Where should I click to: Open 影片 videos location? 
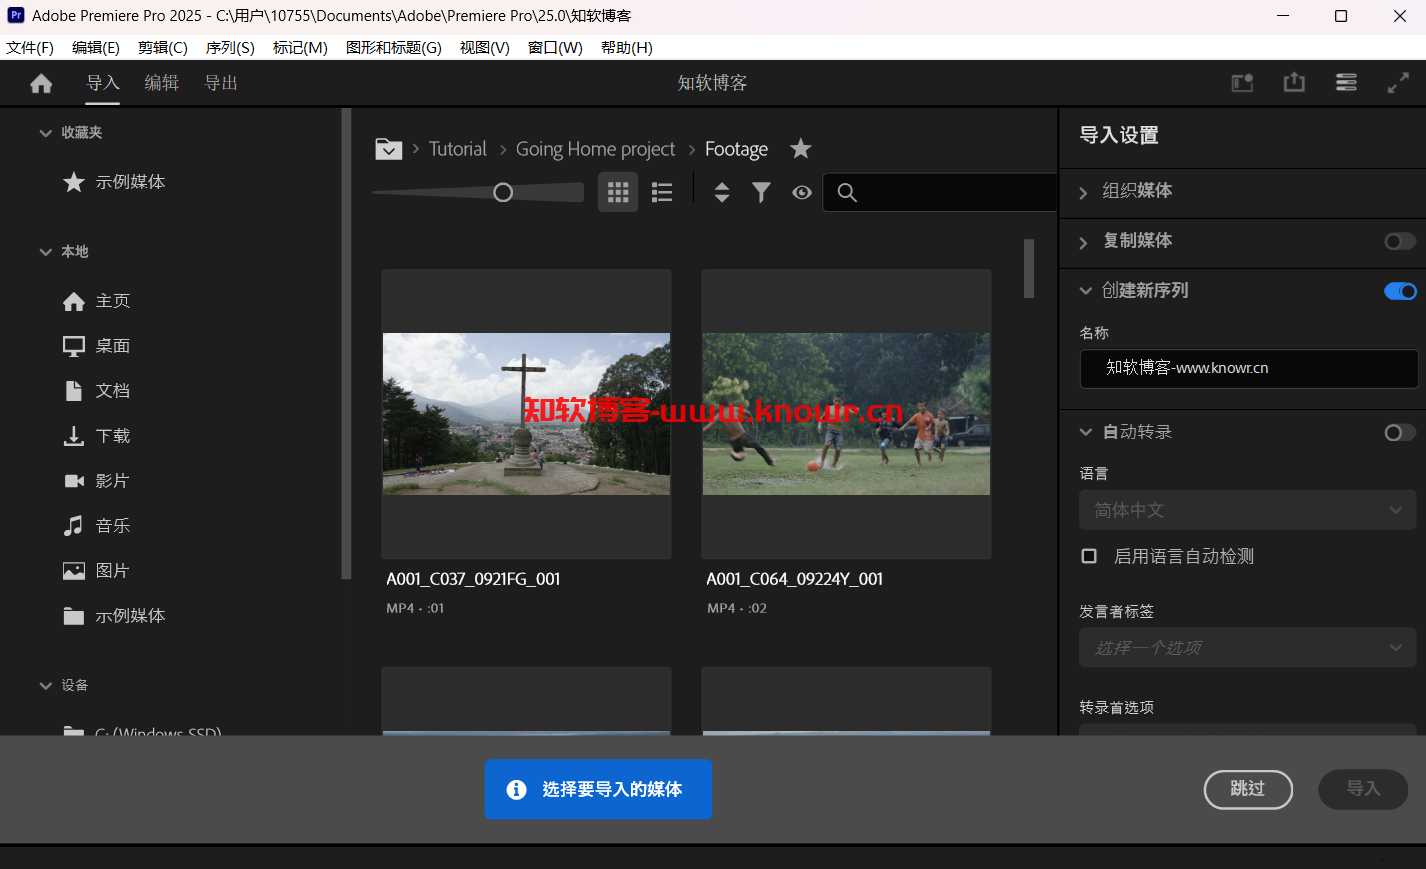tap(96, 481)
